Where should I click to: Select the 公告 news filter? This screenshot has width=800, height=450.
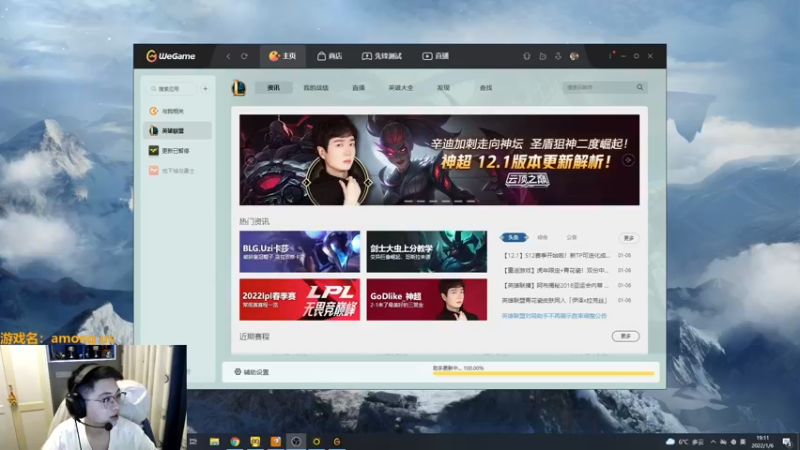tap(571, 237)
